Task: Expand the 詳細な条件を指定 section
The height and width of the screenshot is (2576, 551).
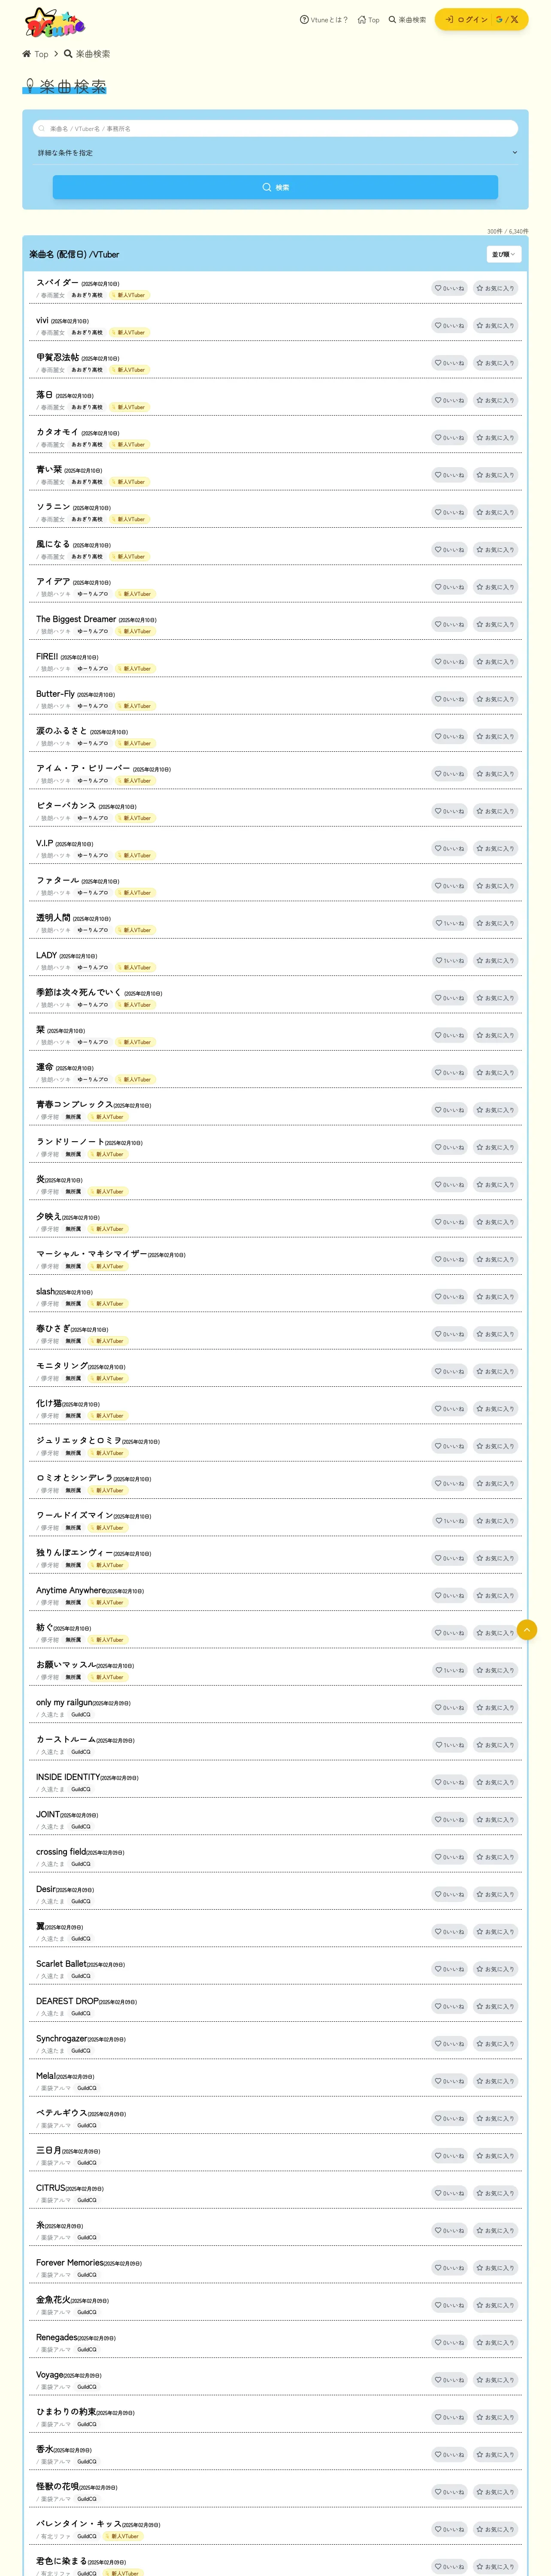Action: 275,153
